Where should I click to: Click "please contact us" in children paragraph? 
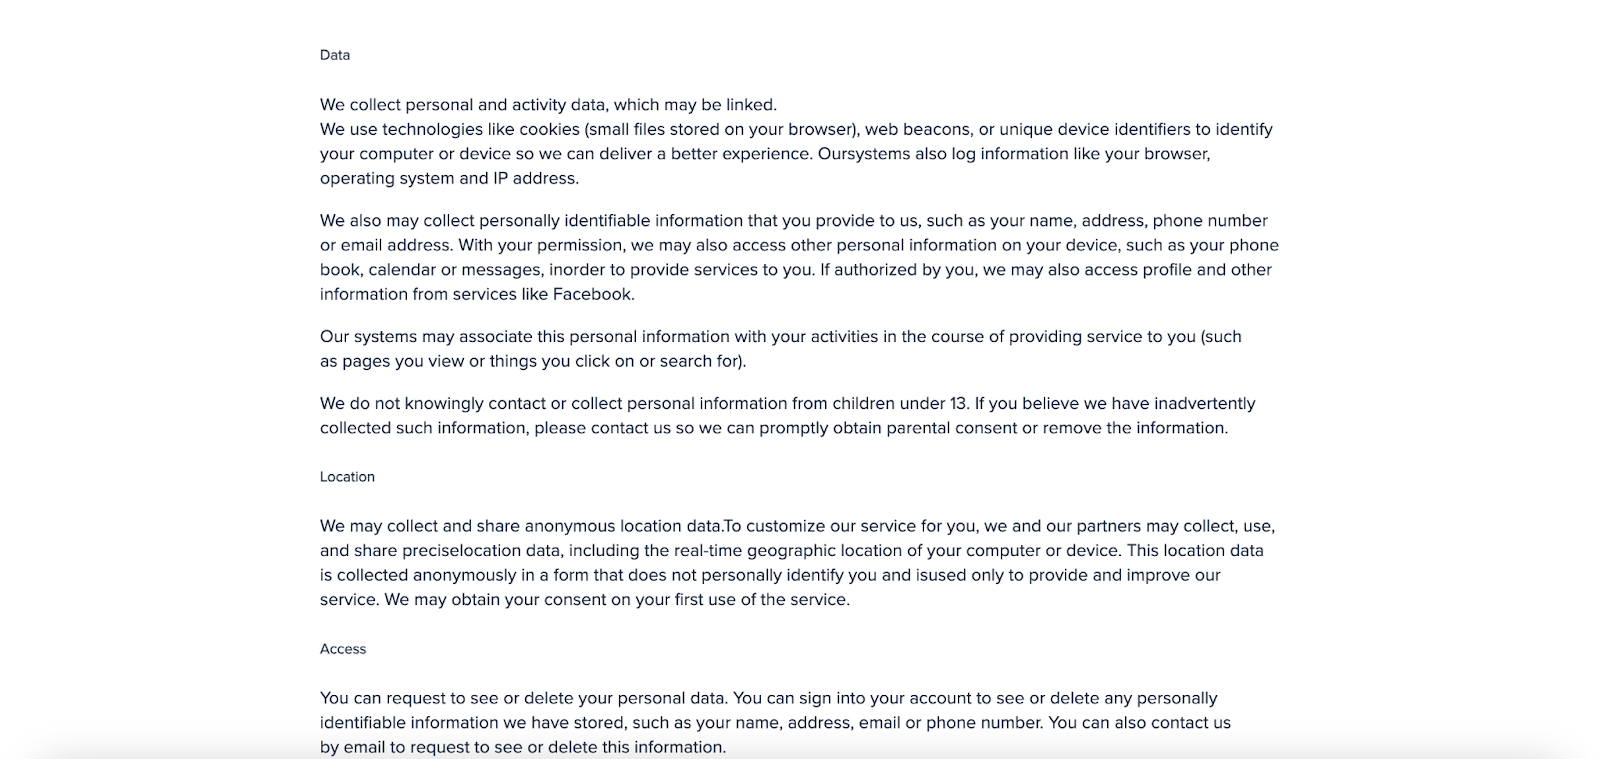pyautogui.click(x=602, y=428)
